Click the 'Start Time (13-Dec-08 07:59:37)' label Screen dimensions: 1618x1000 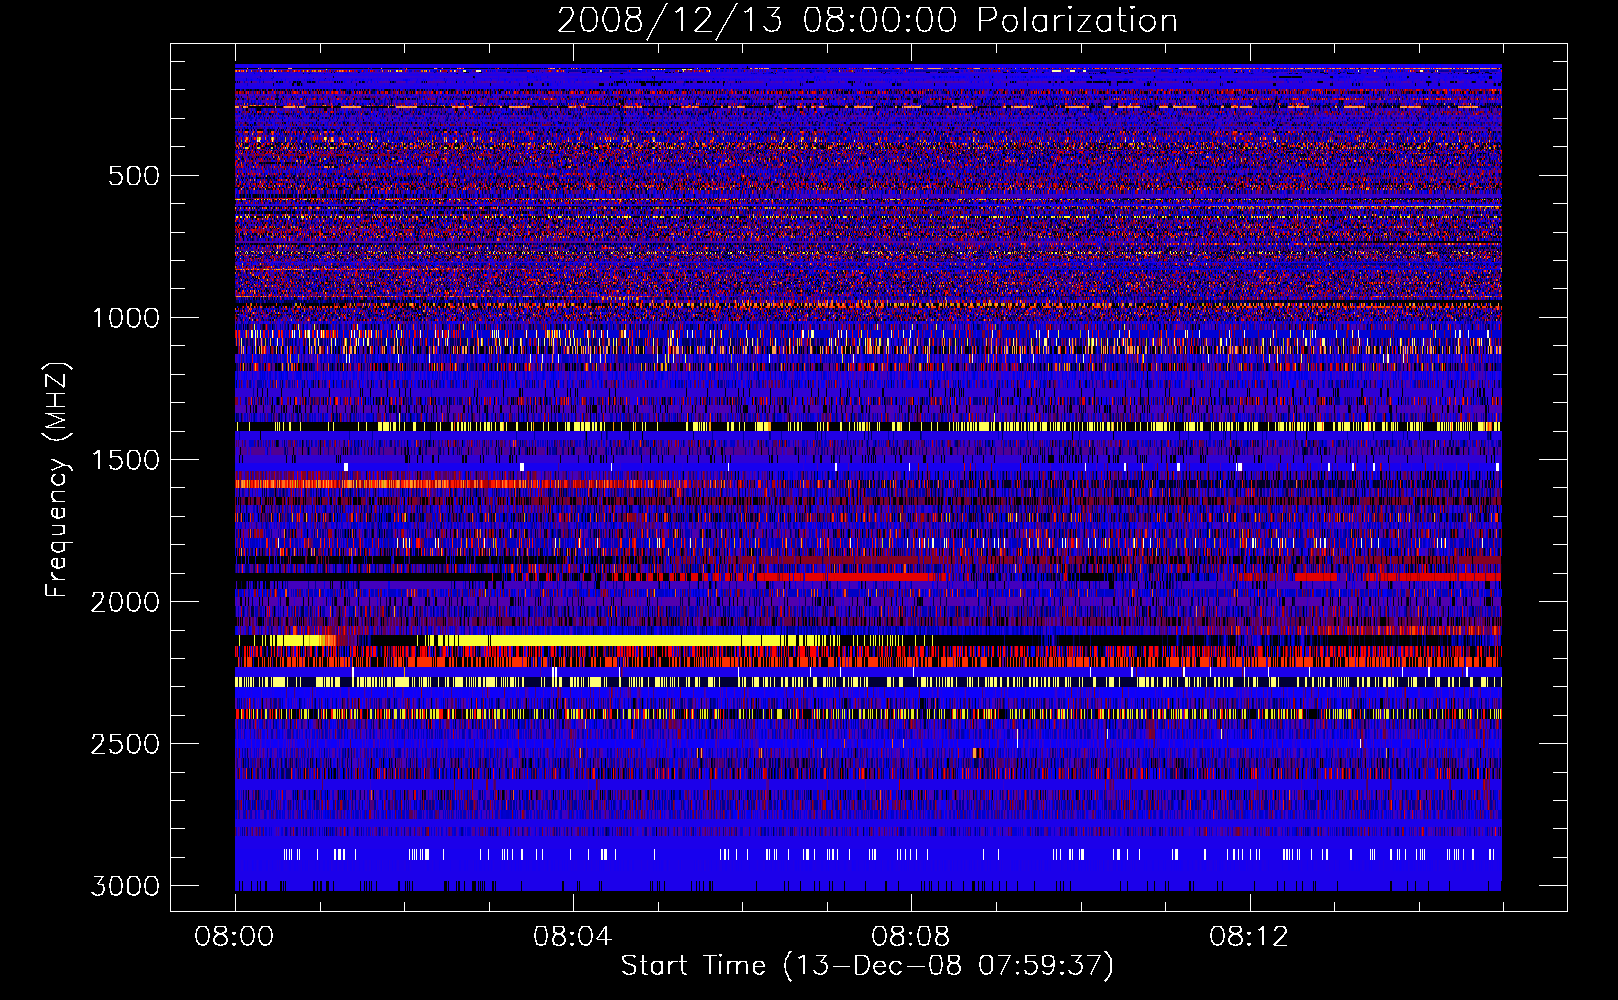click(867, 966)
